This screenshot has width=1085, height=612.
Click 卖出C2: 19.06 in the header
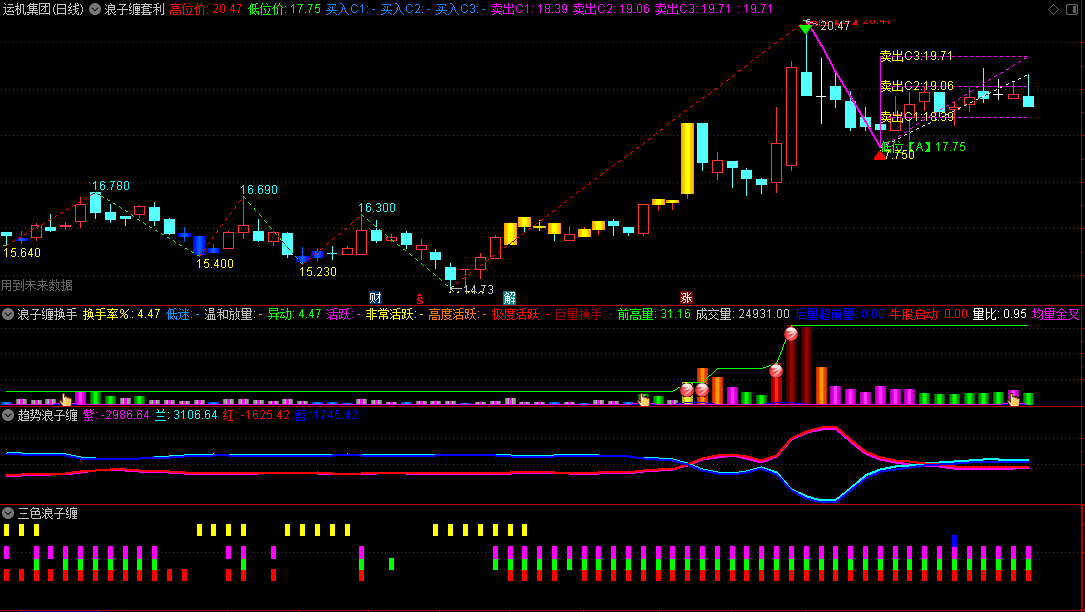[x=611, y=10]
